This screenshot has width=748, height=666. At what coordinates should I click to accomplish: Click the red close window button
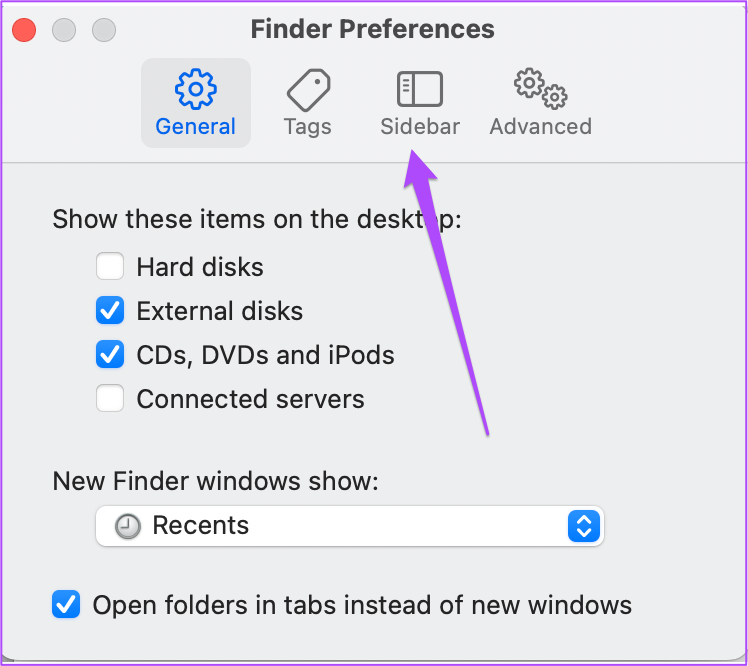pyautogui.click(x=24, y=30)
